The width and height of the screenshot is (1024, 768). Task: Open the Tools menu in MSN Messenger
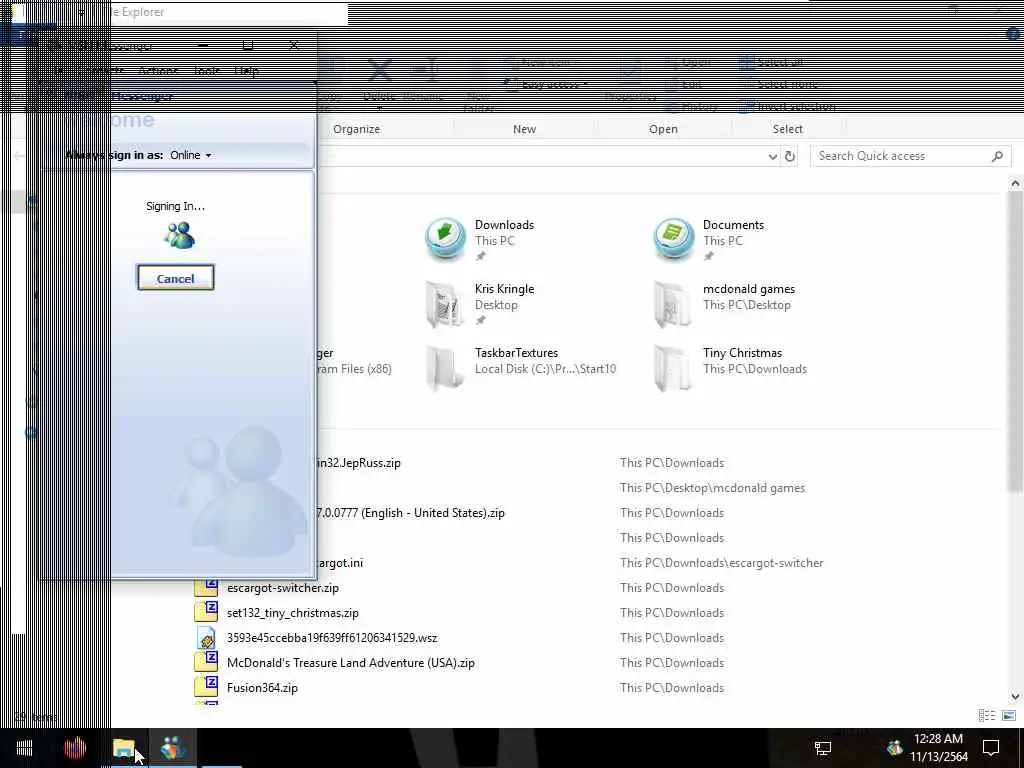pos(206,71)
